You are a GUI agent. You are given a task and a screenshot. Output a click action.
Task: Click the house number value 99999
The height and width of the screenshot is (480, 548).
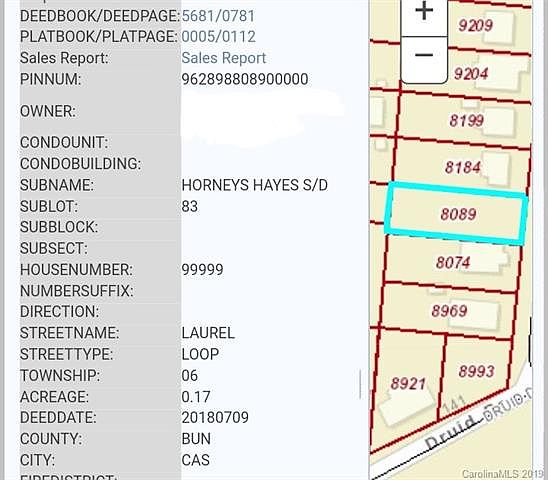coord(202,270)
